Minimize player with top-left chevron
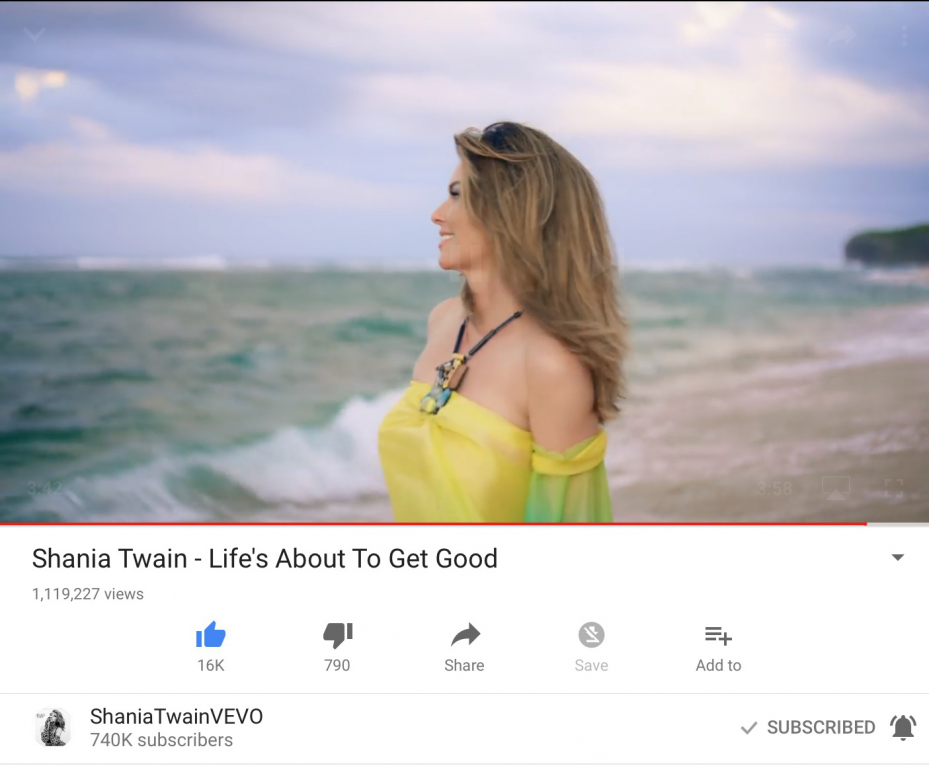Screen dimensions: 929x768 pos(34,35)
